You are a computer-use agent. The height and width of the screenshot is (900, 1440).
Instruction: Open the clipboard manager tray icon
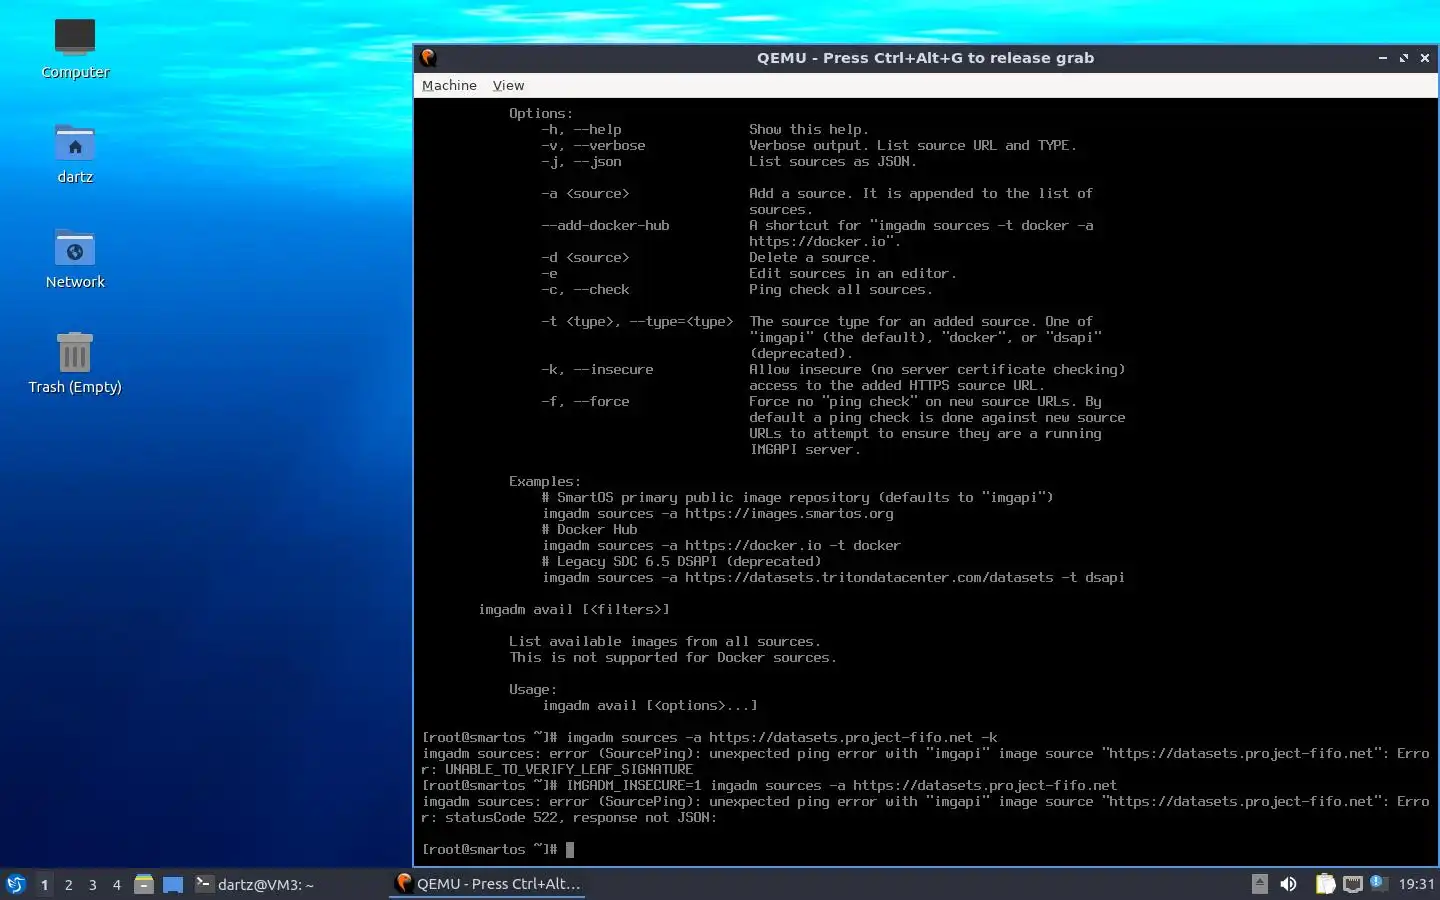1325,884
